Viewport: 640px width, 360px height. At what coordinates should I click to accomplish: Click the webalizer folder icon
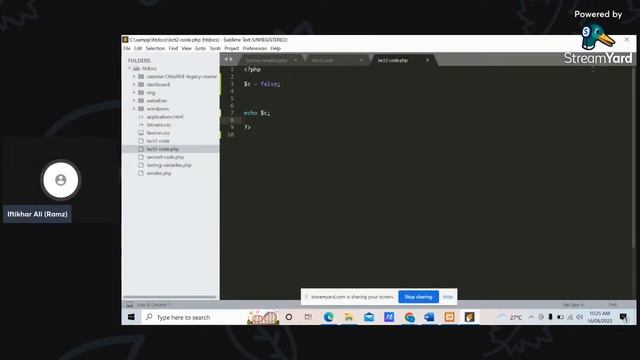point(141,100)
